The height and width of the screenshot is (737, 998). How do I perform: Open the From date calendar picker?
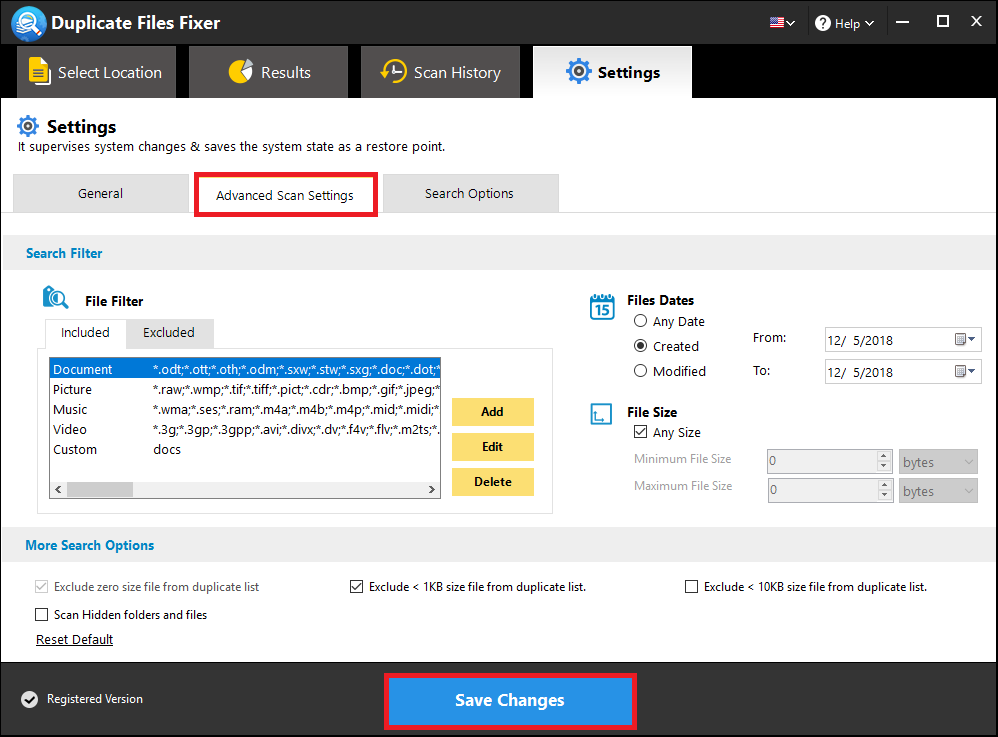(965, 339)
